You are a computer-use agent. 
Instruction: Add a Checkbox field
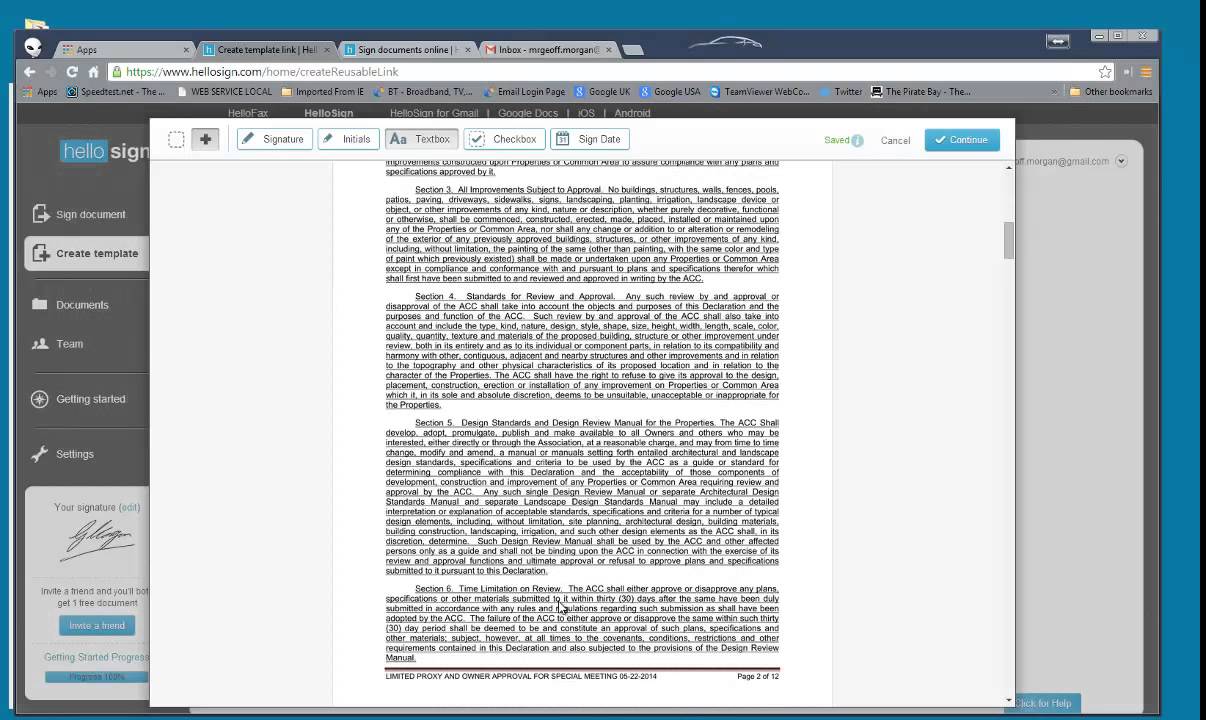pyautogui.click(x=504, y=140)
